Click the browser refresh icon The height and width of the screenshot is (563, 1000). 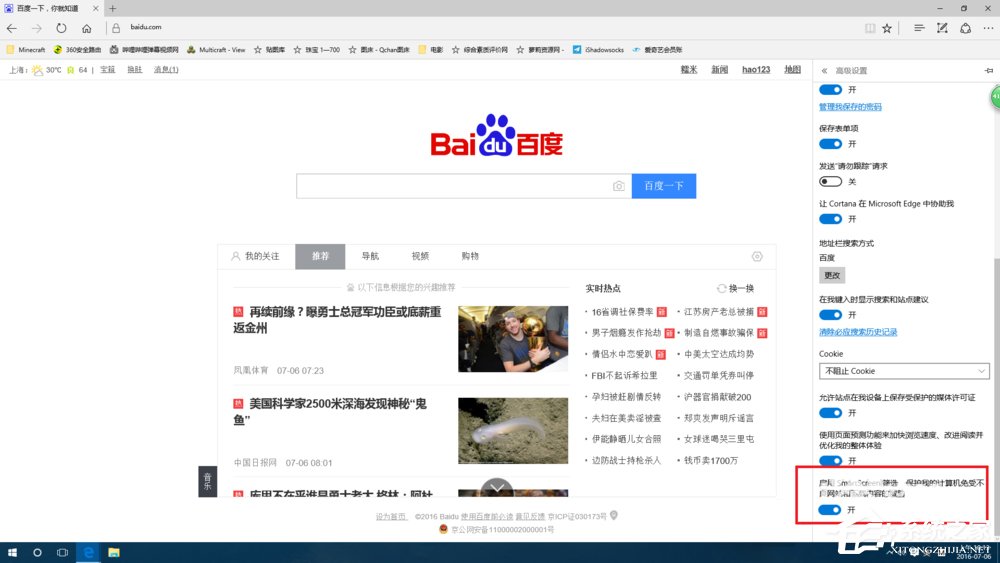coord(62,28)
